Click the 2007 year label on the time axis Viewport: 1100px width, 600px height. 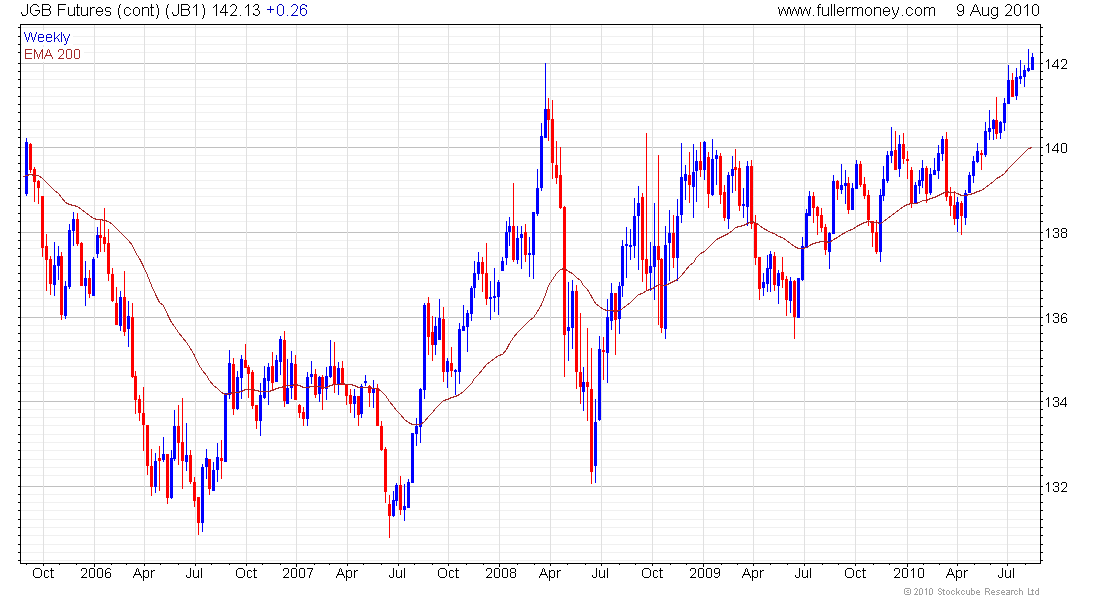click(x=297, y=573)
